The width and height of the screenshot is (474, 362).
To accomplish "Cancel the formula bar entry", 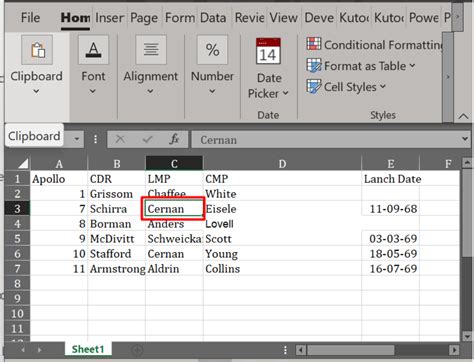I will coord(120,139).
